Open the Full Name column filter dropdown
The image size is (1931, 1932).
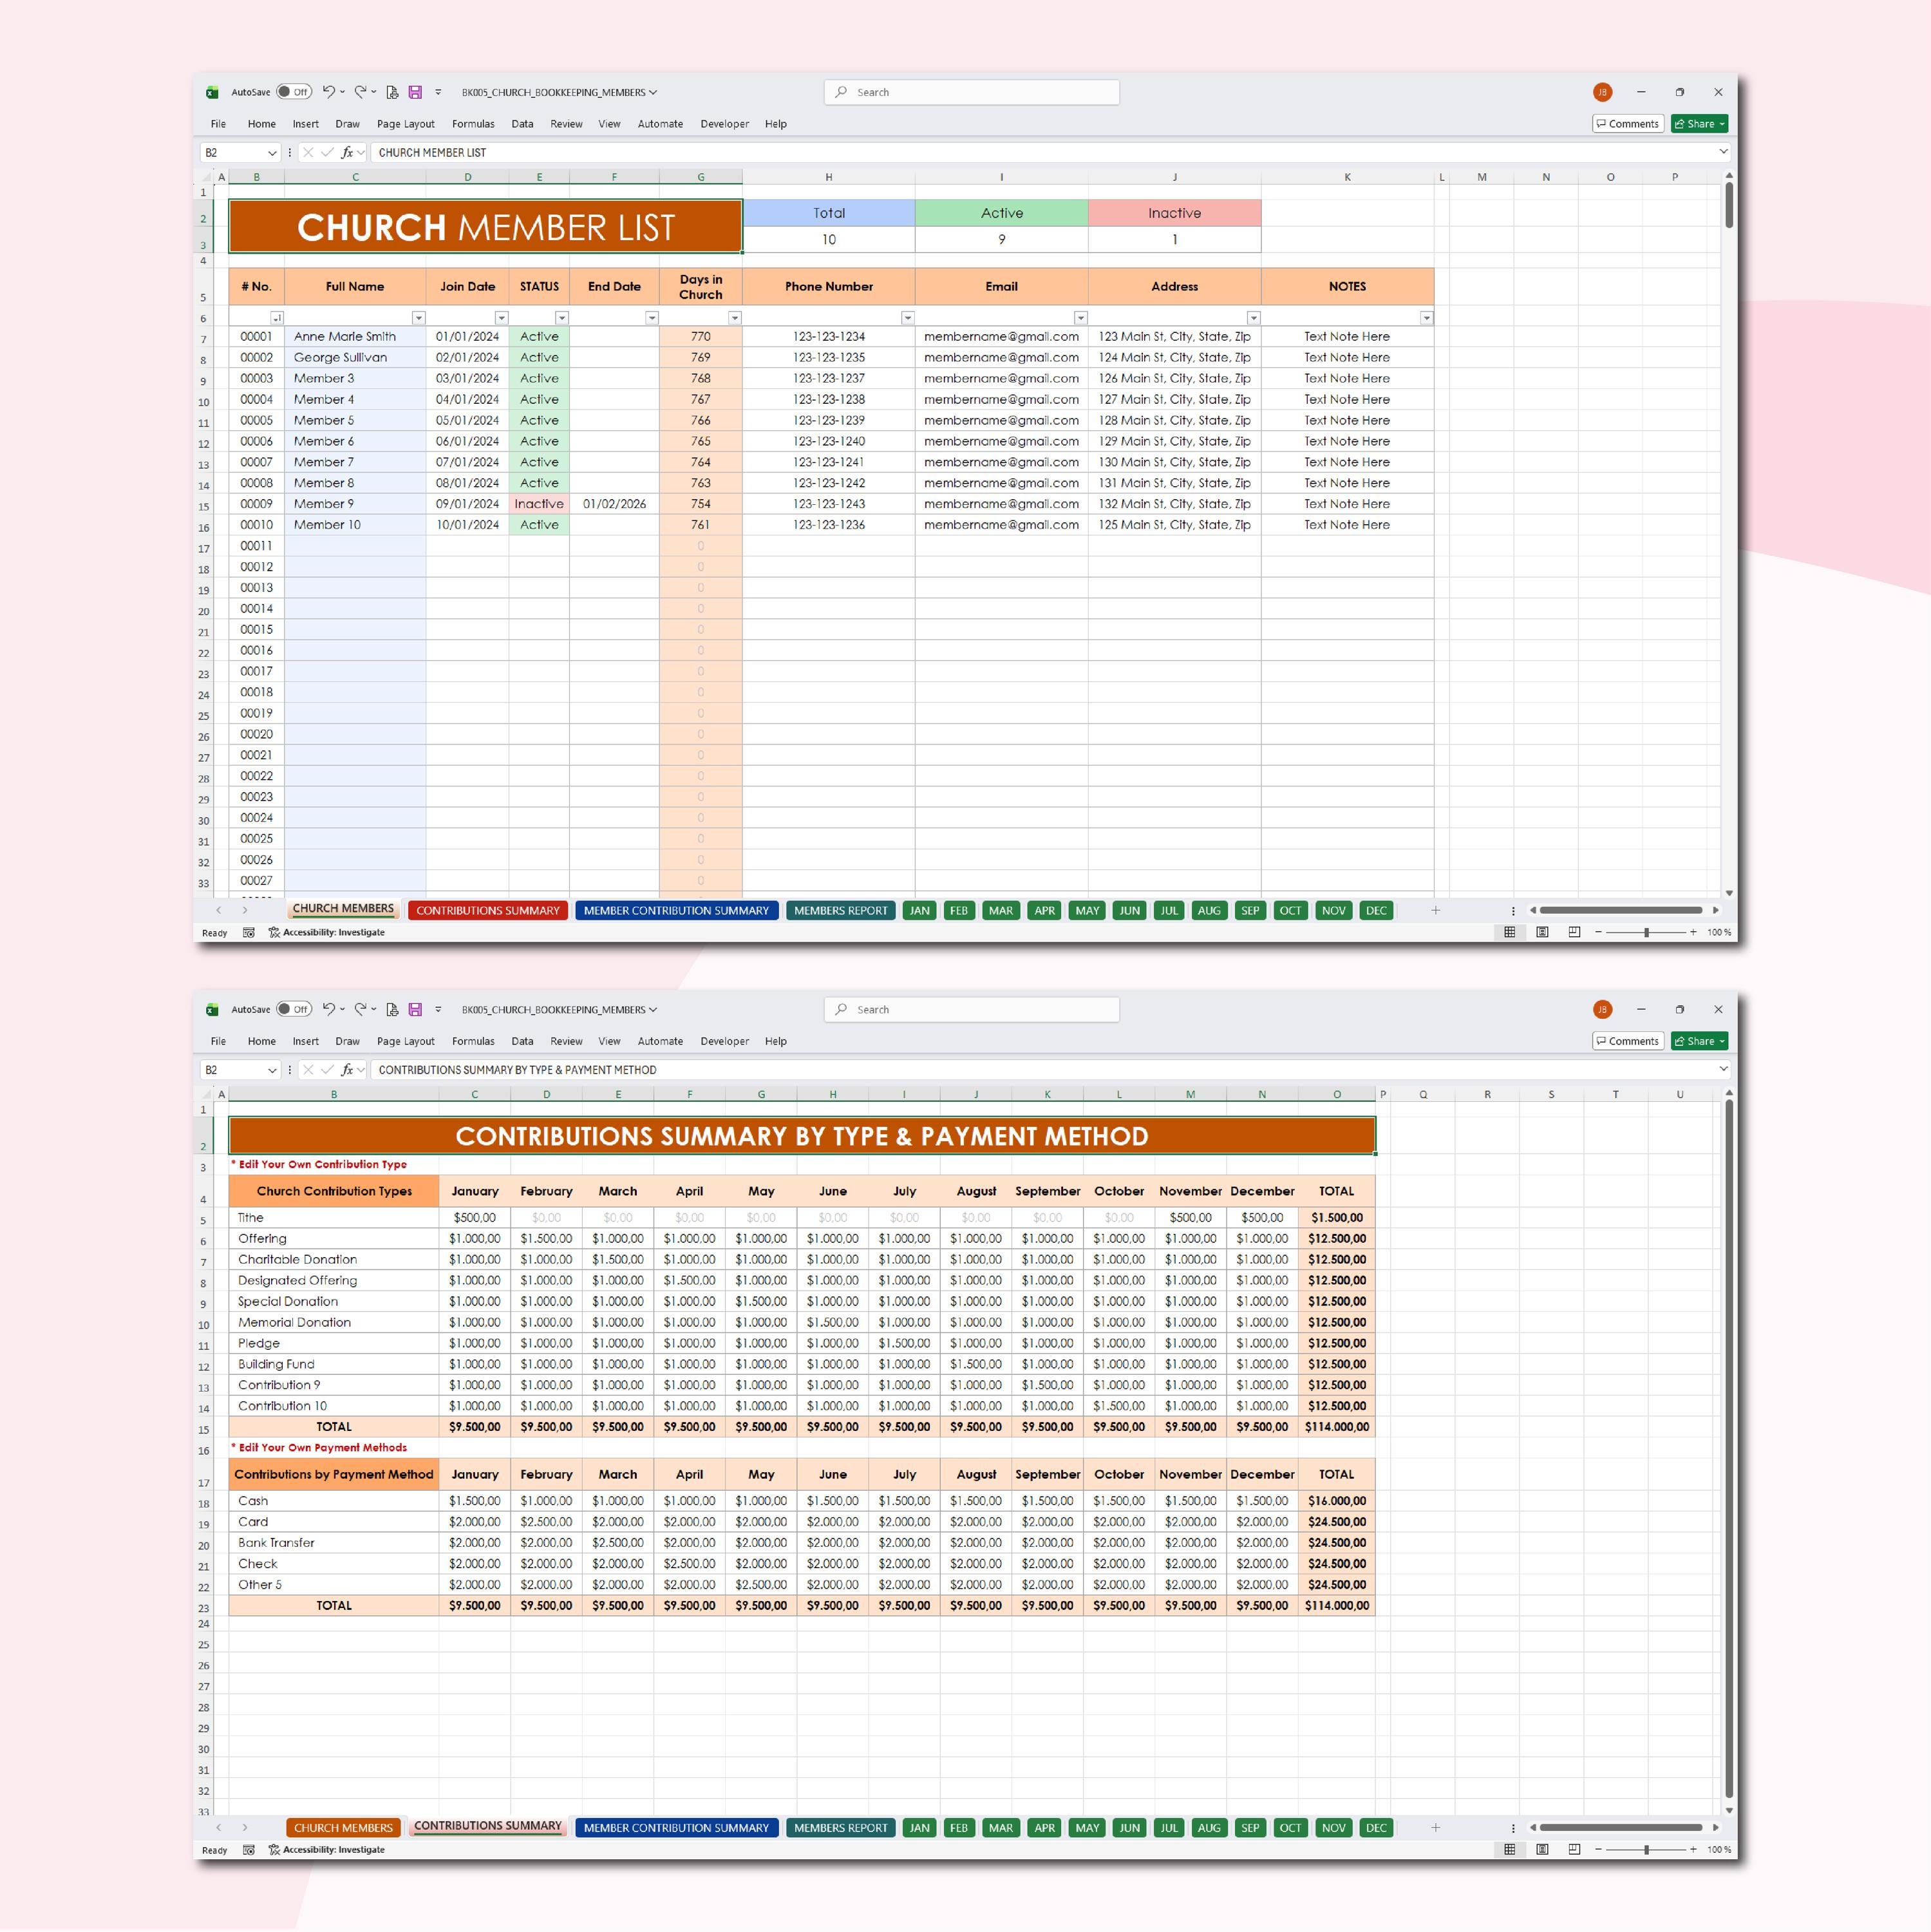coord(419,318)
